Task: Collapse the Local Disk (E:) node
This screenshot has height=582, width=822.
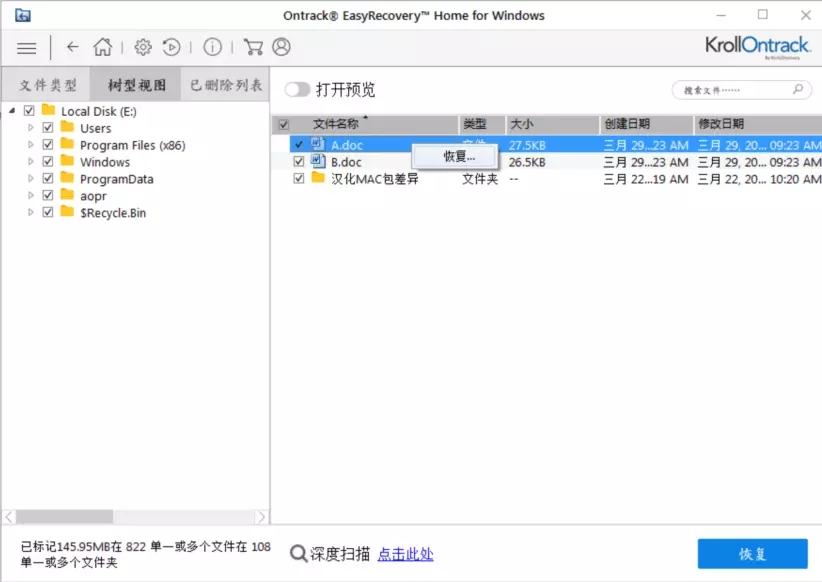Action: [x=12, y=111]
